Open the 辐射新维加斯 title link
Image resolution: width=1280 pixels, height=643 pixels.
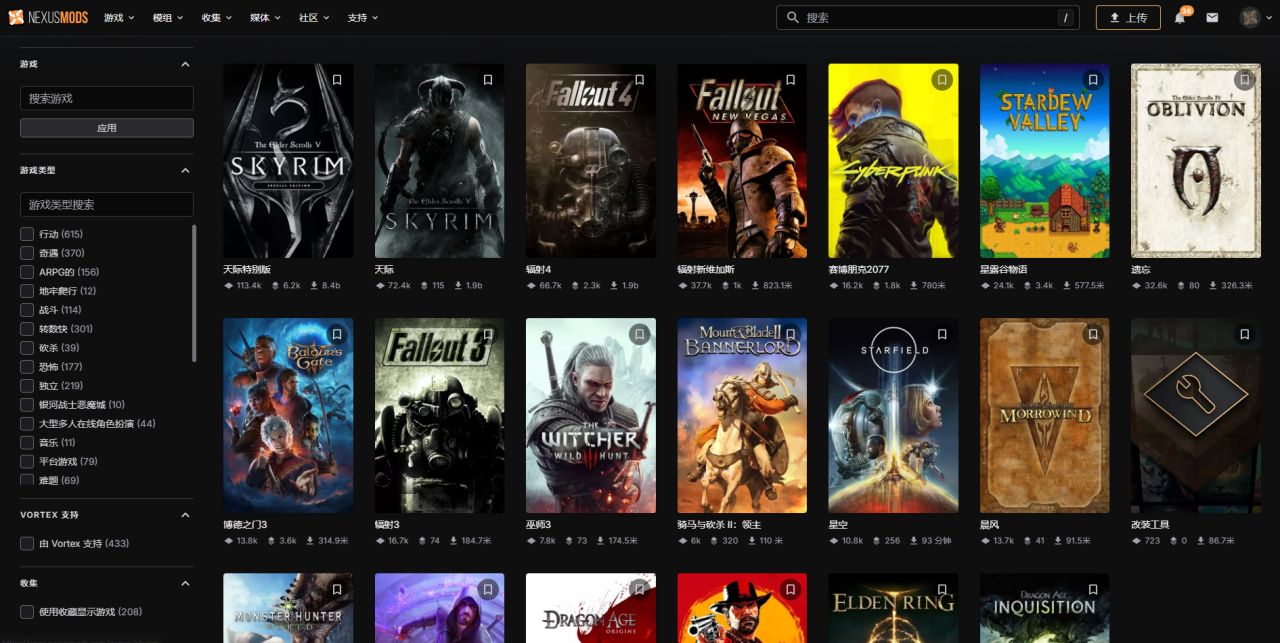click(x=707, y=269)
